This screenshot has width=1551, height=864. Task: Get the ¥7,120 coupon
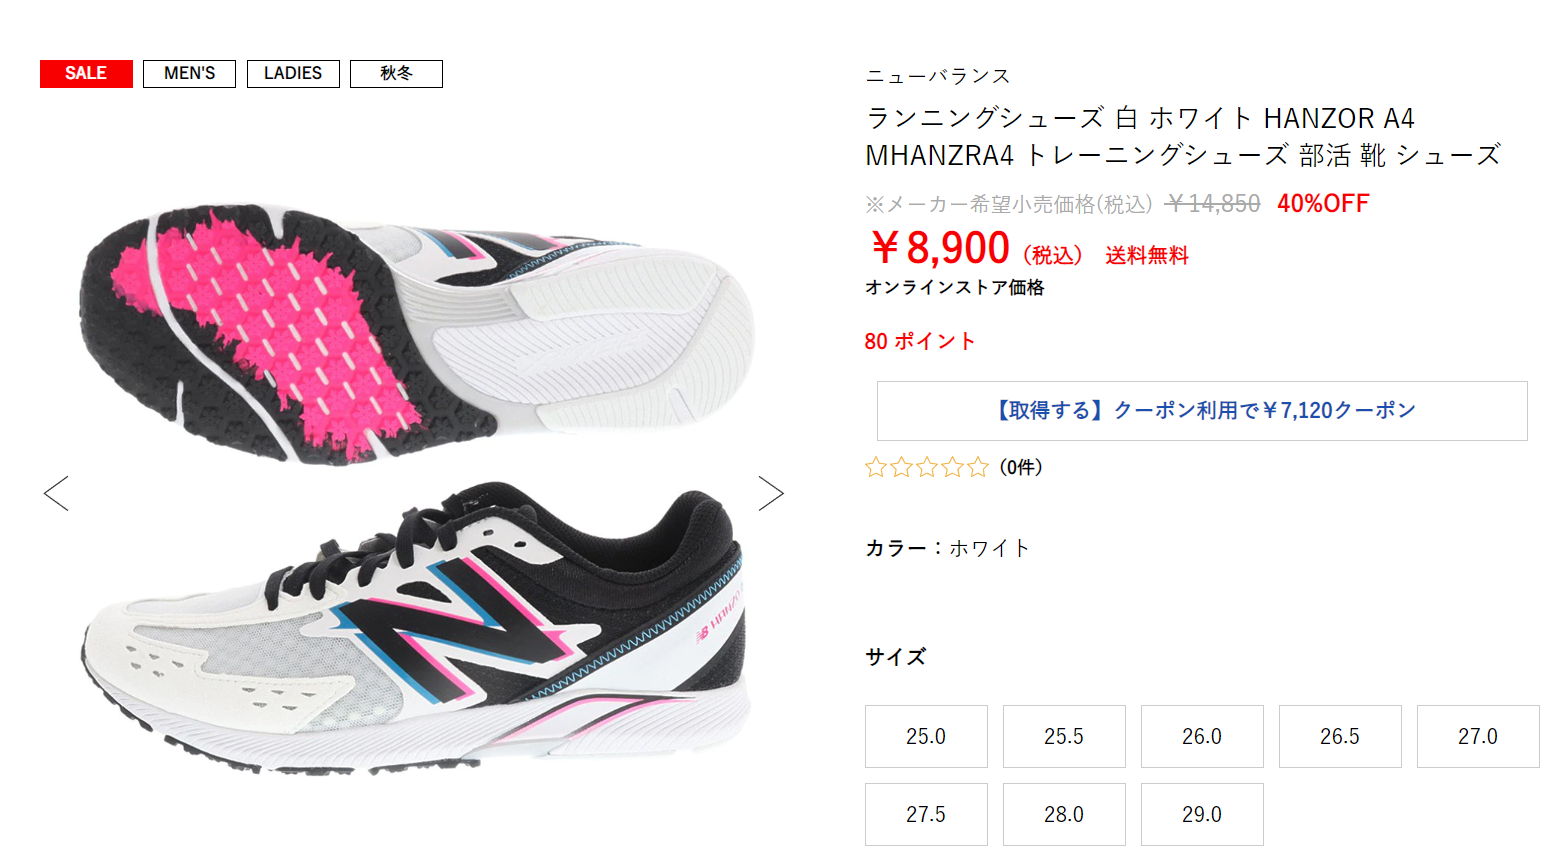click(x=1202, y=411)
